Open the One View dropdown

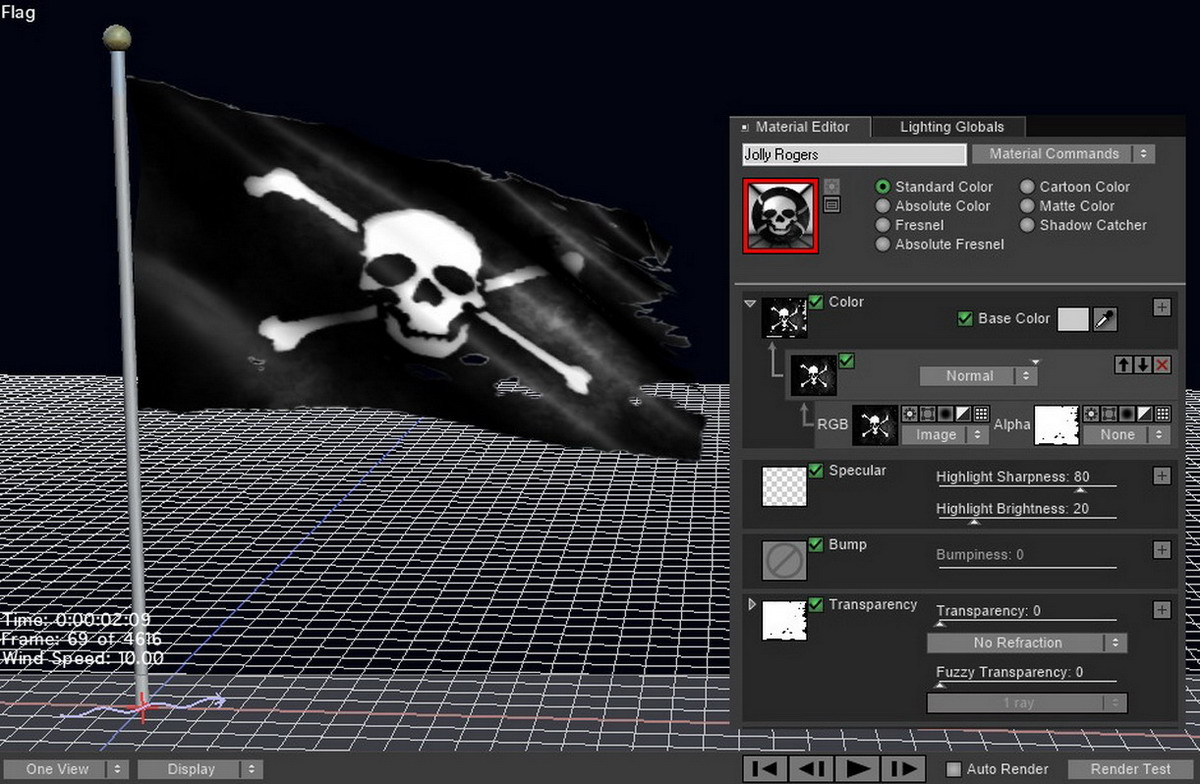[65, 769]
